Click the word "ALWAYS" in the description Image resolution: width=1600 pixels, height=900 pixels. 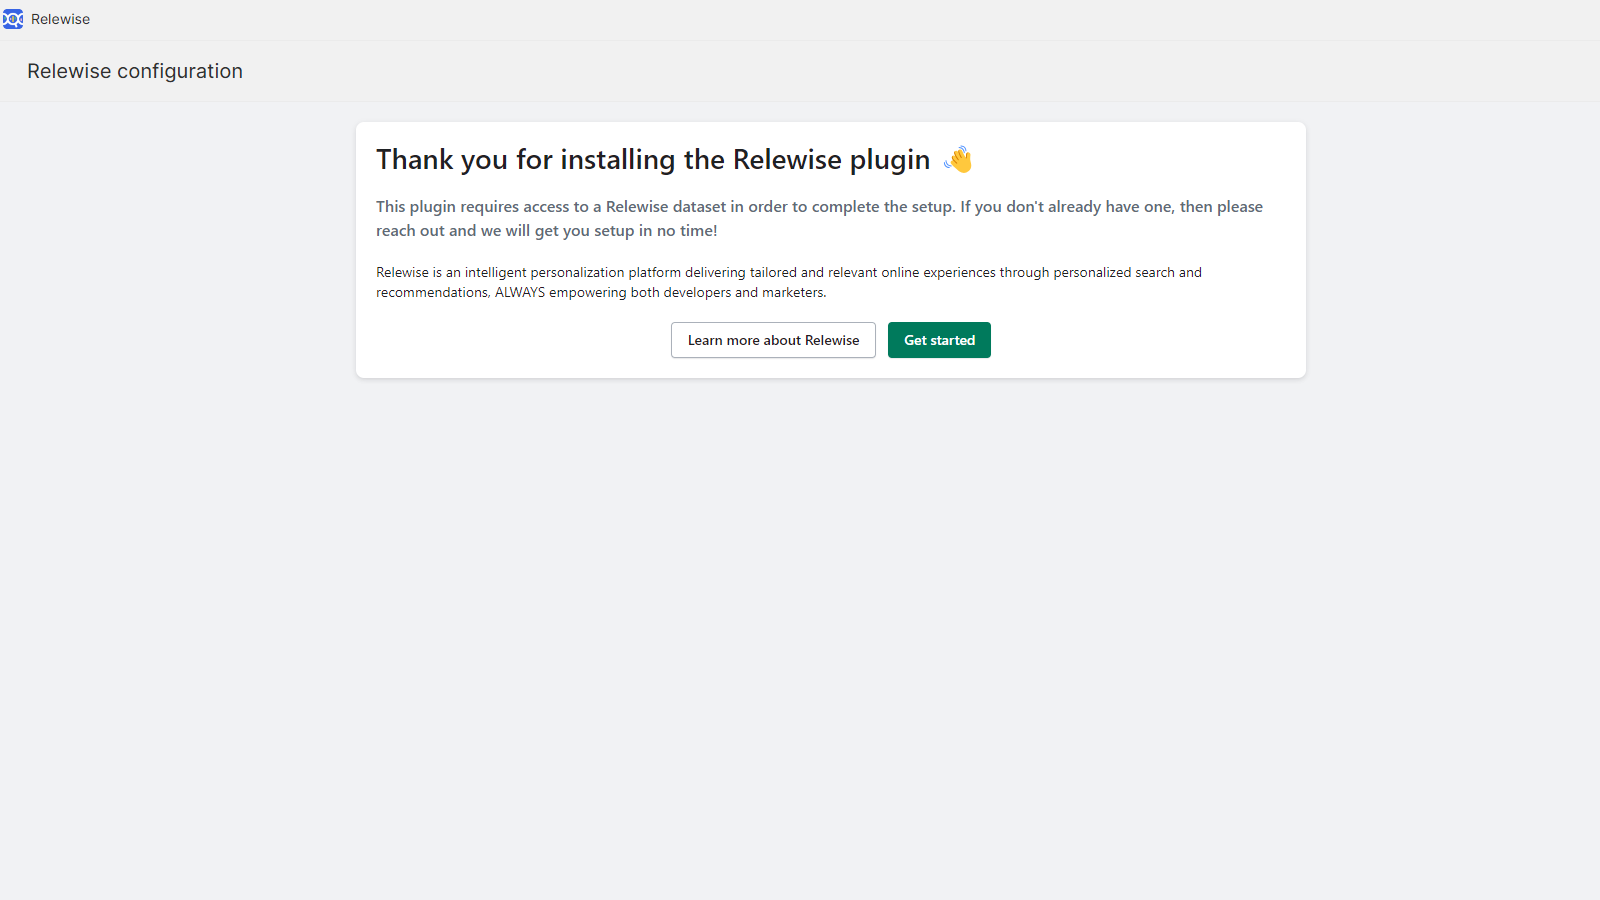[520, 293]
